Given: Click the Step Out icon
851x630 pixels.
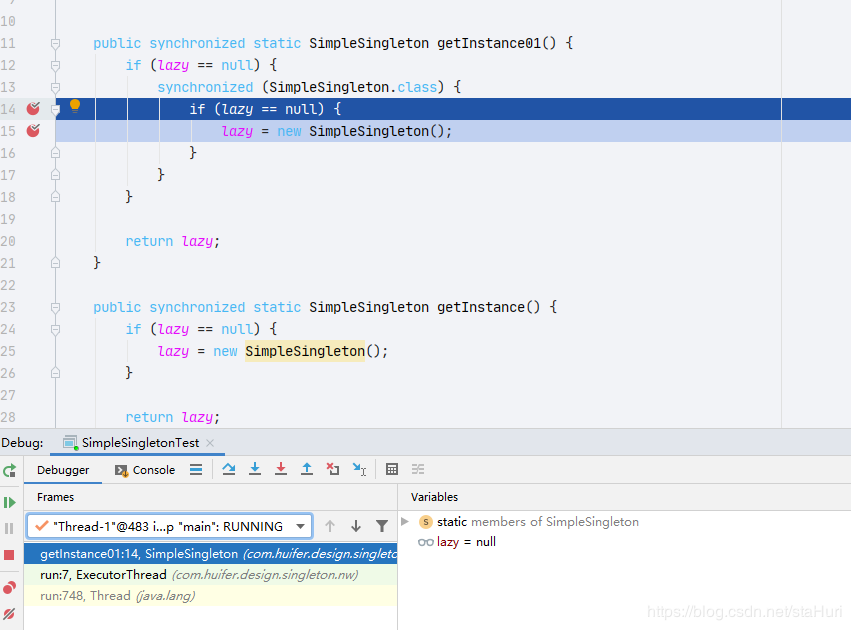Looking at the screenshot, I should click(x=307, y=469).
